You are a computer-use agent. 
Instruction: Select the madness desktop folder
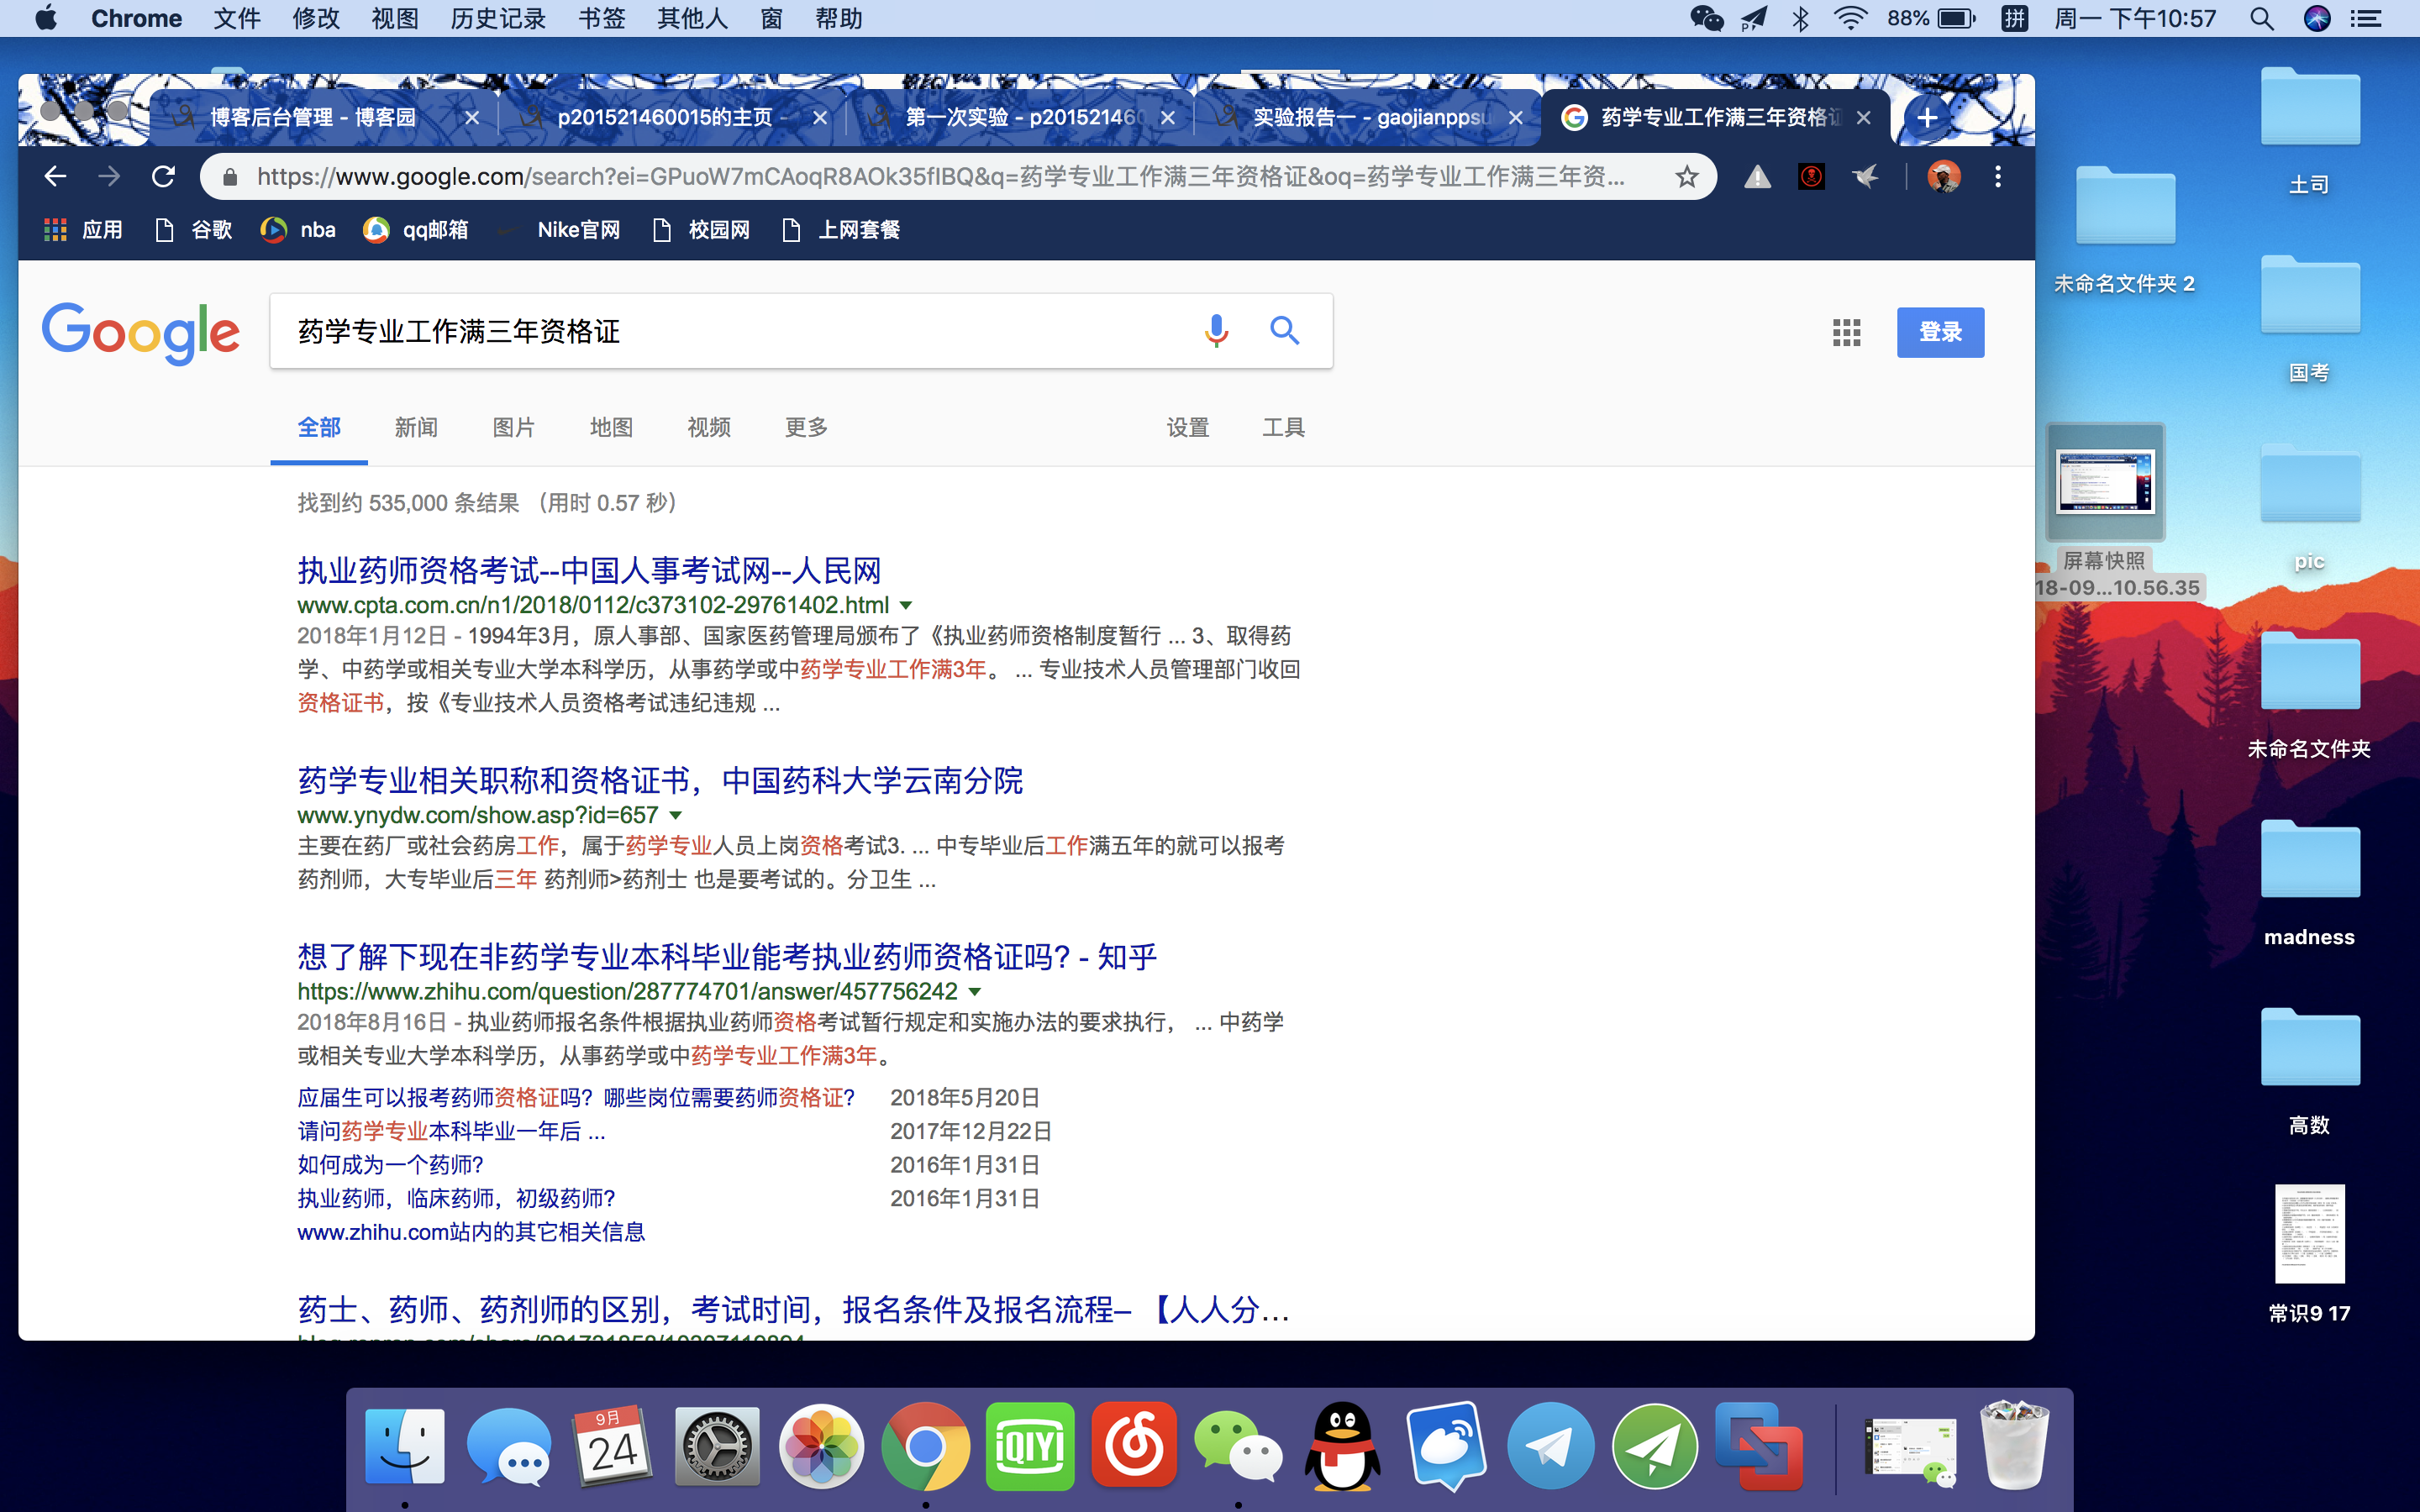pyautogui.click(x=2309, y=860)
